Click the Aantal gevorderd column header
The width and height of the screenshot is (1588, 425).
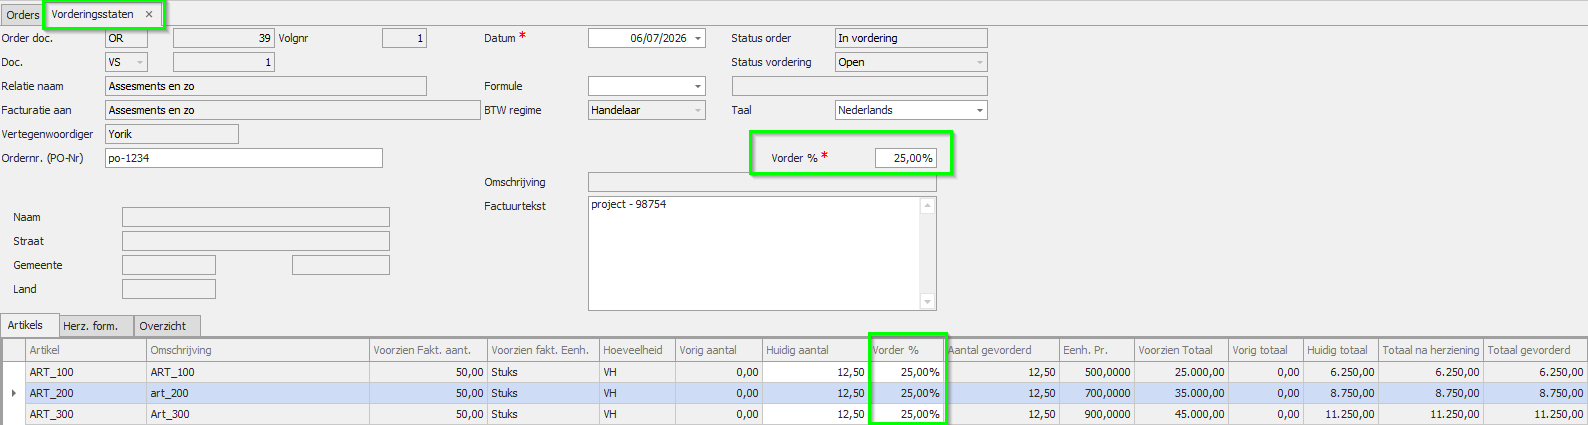1001,350
